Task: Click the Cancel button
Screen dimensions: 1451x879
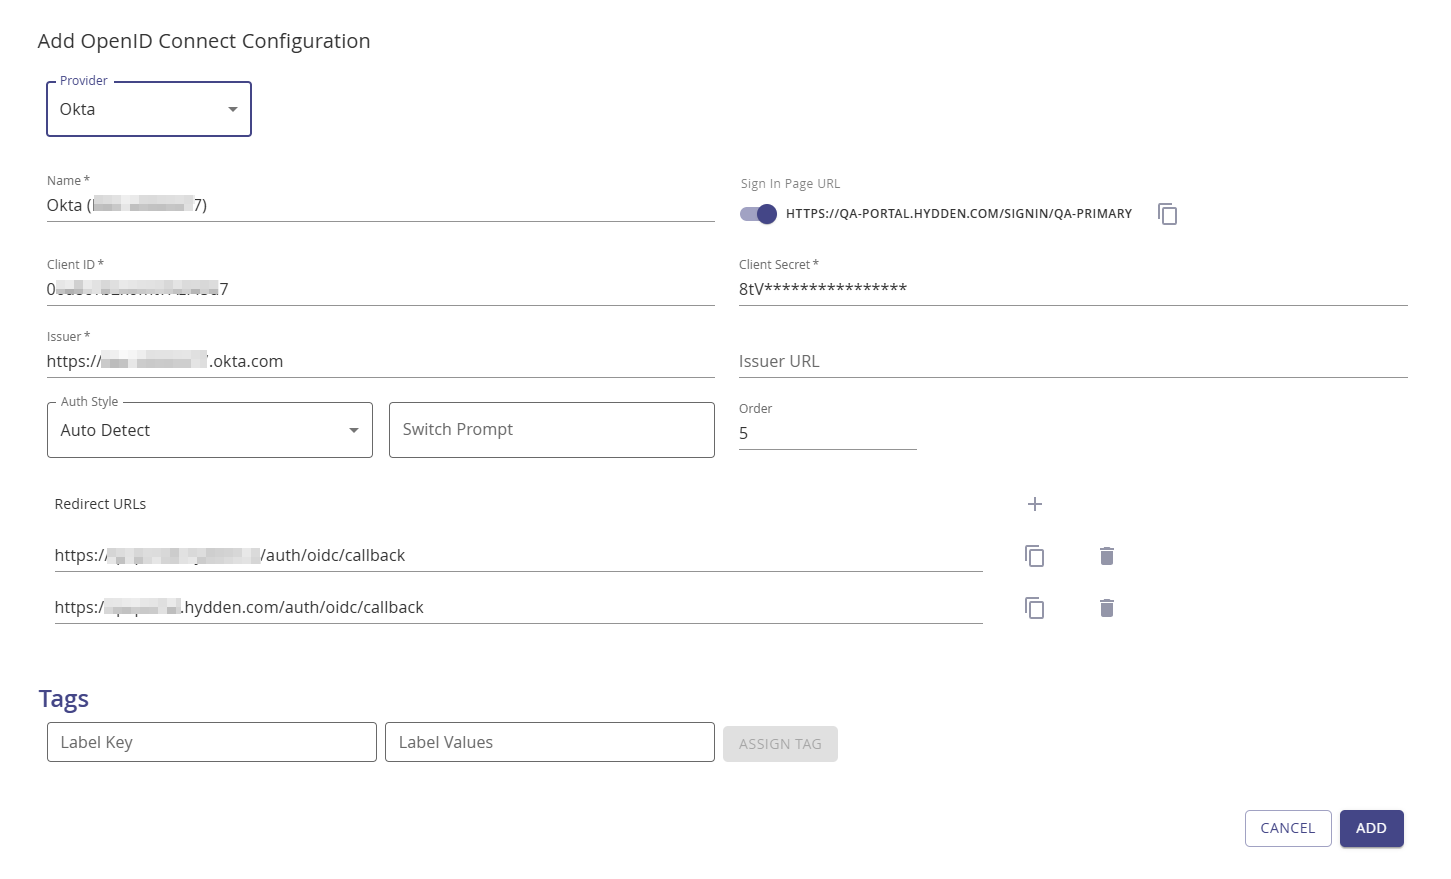Action: click(1287, 828)
